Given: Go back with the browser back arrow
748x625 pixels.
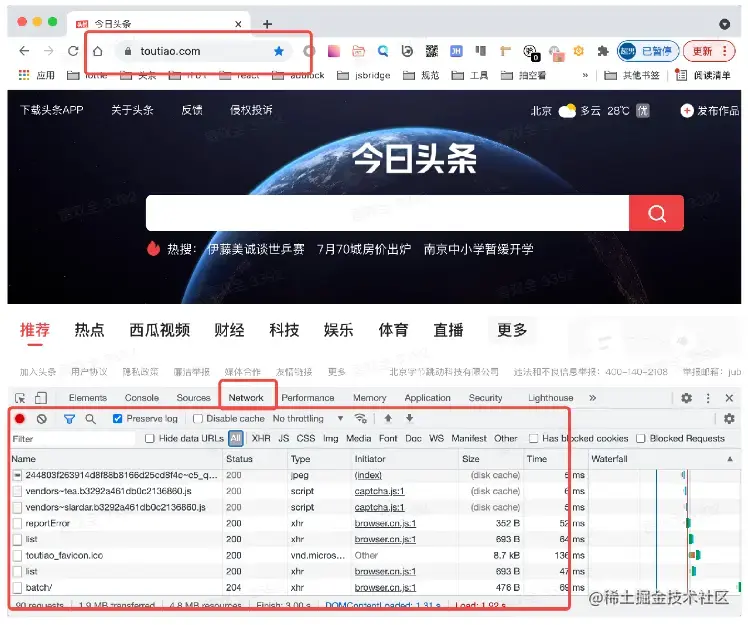Looking at the screenshot, I should pos(24,51).
